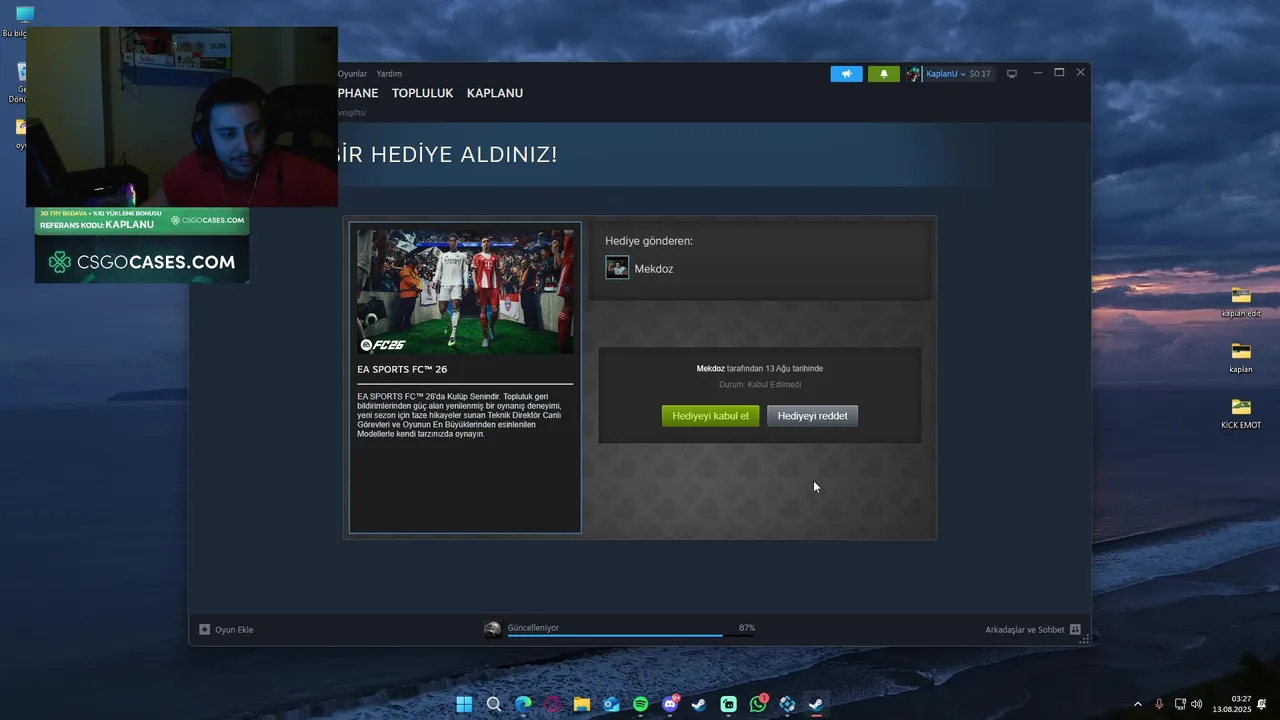Open Windows taskbar search
Image resolution: width=1280 pixels, height=720 pixels.
[494, 704]
